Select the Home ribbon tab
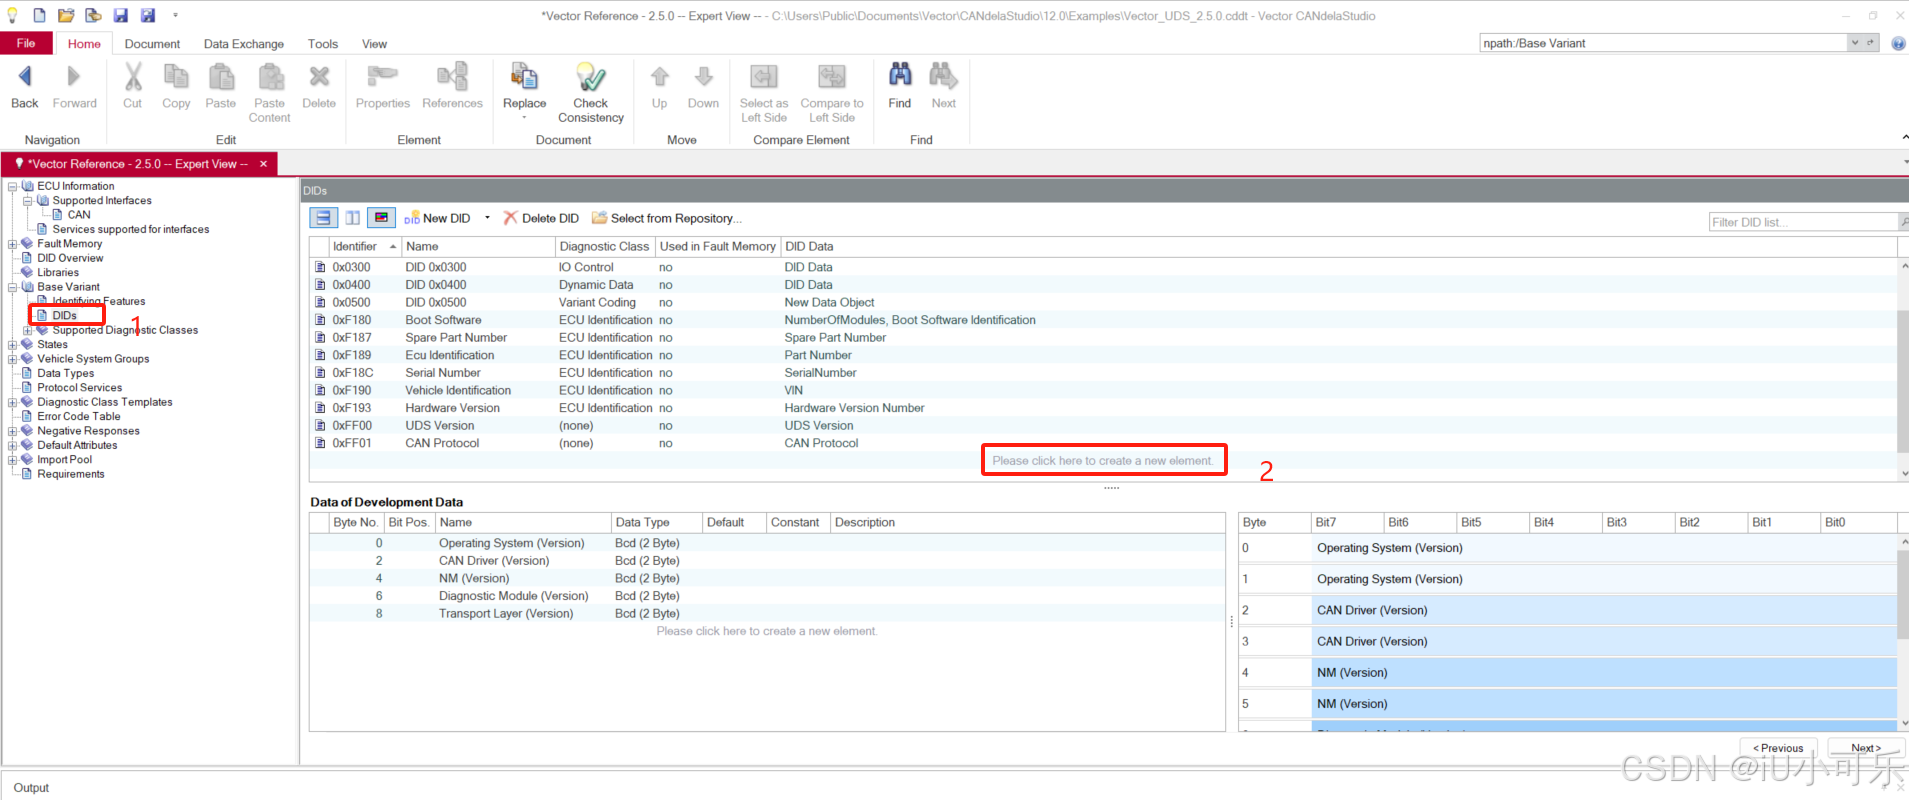This screenshot has height=800, width=1909. pyautogui.click(x=84, y=44)
